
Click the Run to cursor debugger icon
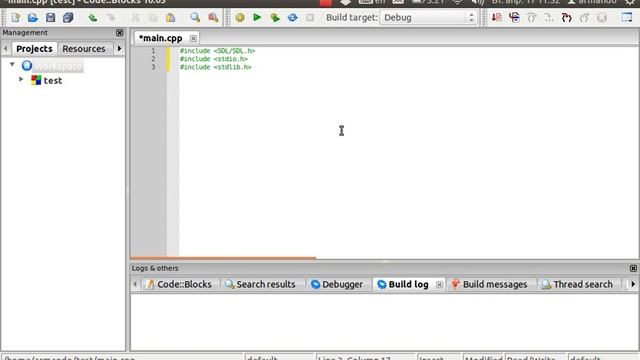514,18
